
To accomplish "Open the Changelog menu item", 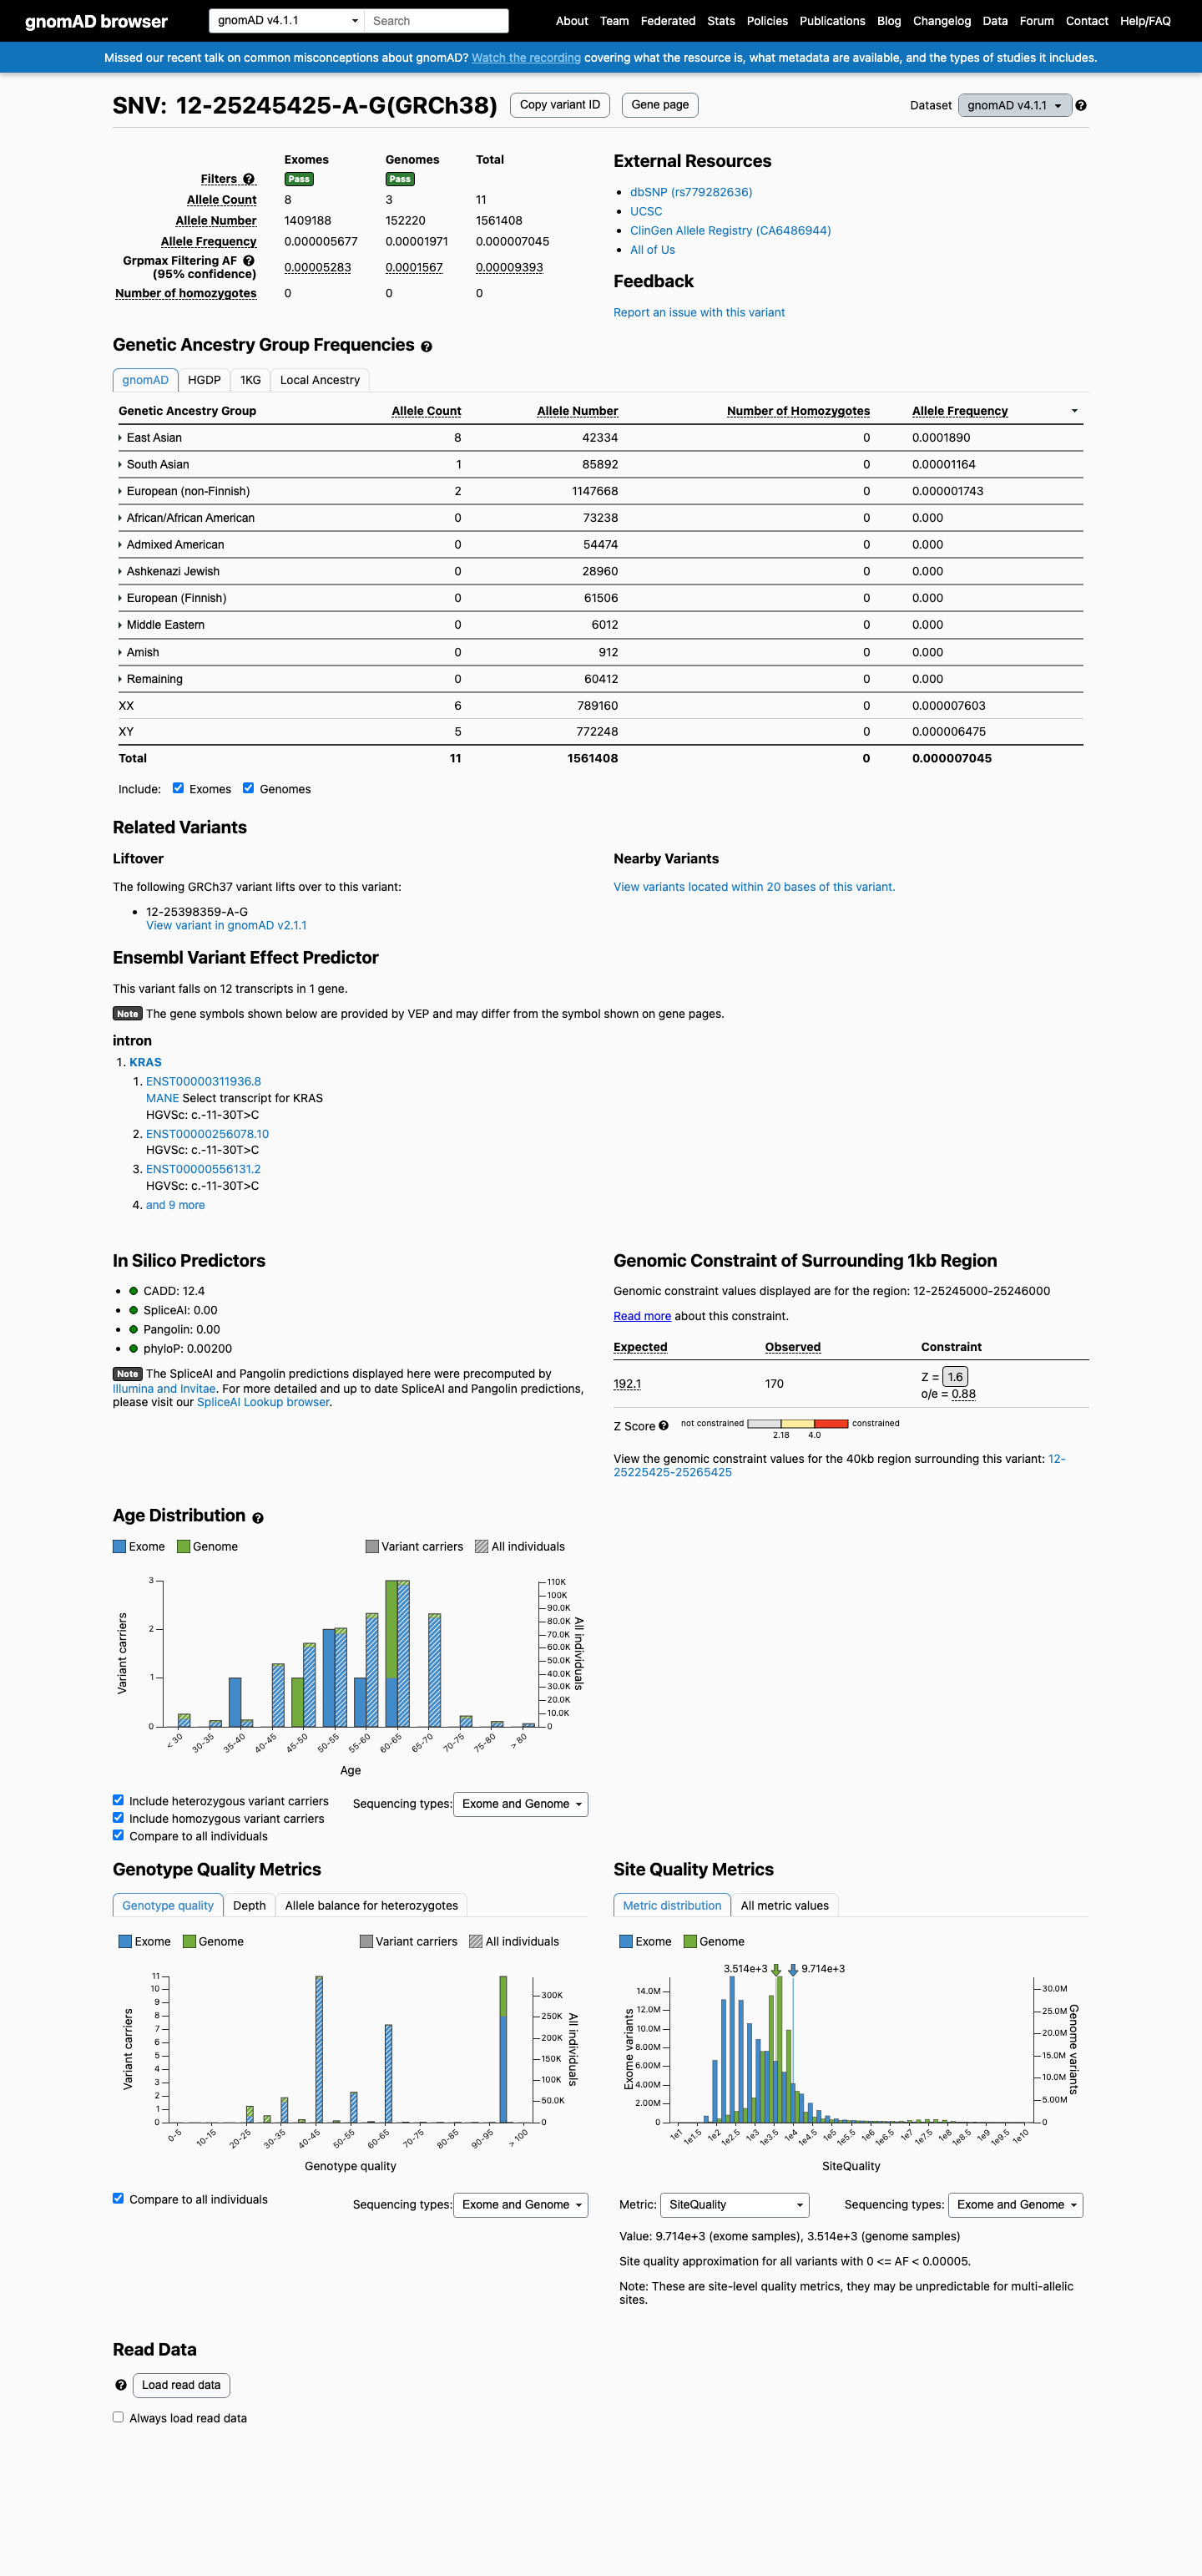I will coord(941,21).
